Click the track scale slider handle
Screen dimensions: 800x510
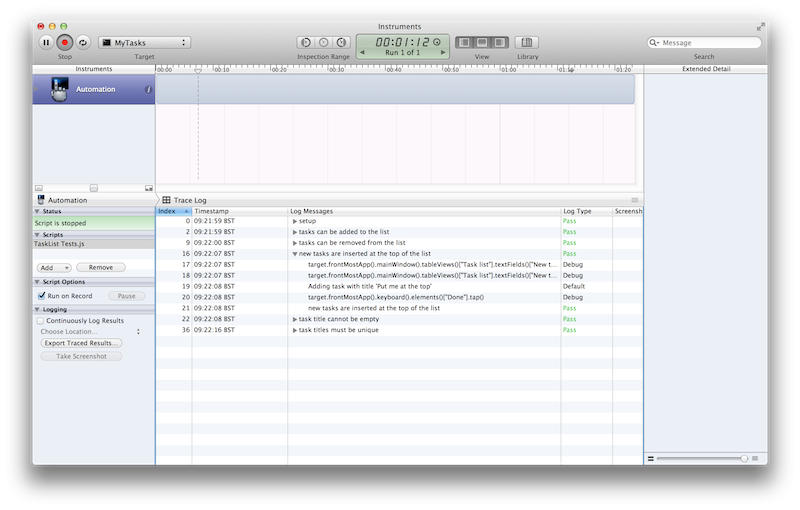coord(94,188)
